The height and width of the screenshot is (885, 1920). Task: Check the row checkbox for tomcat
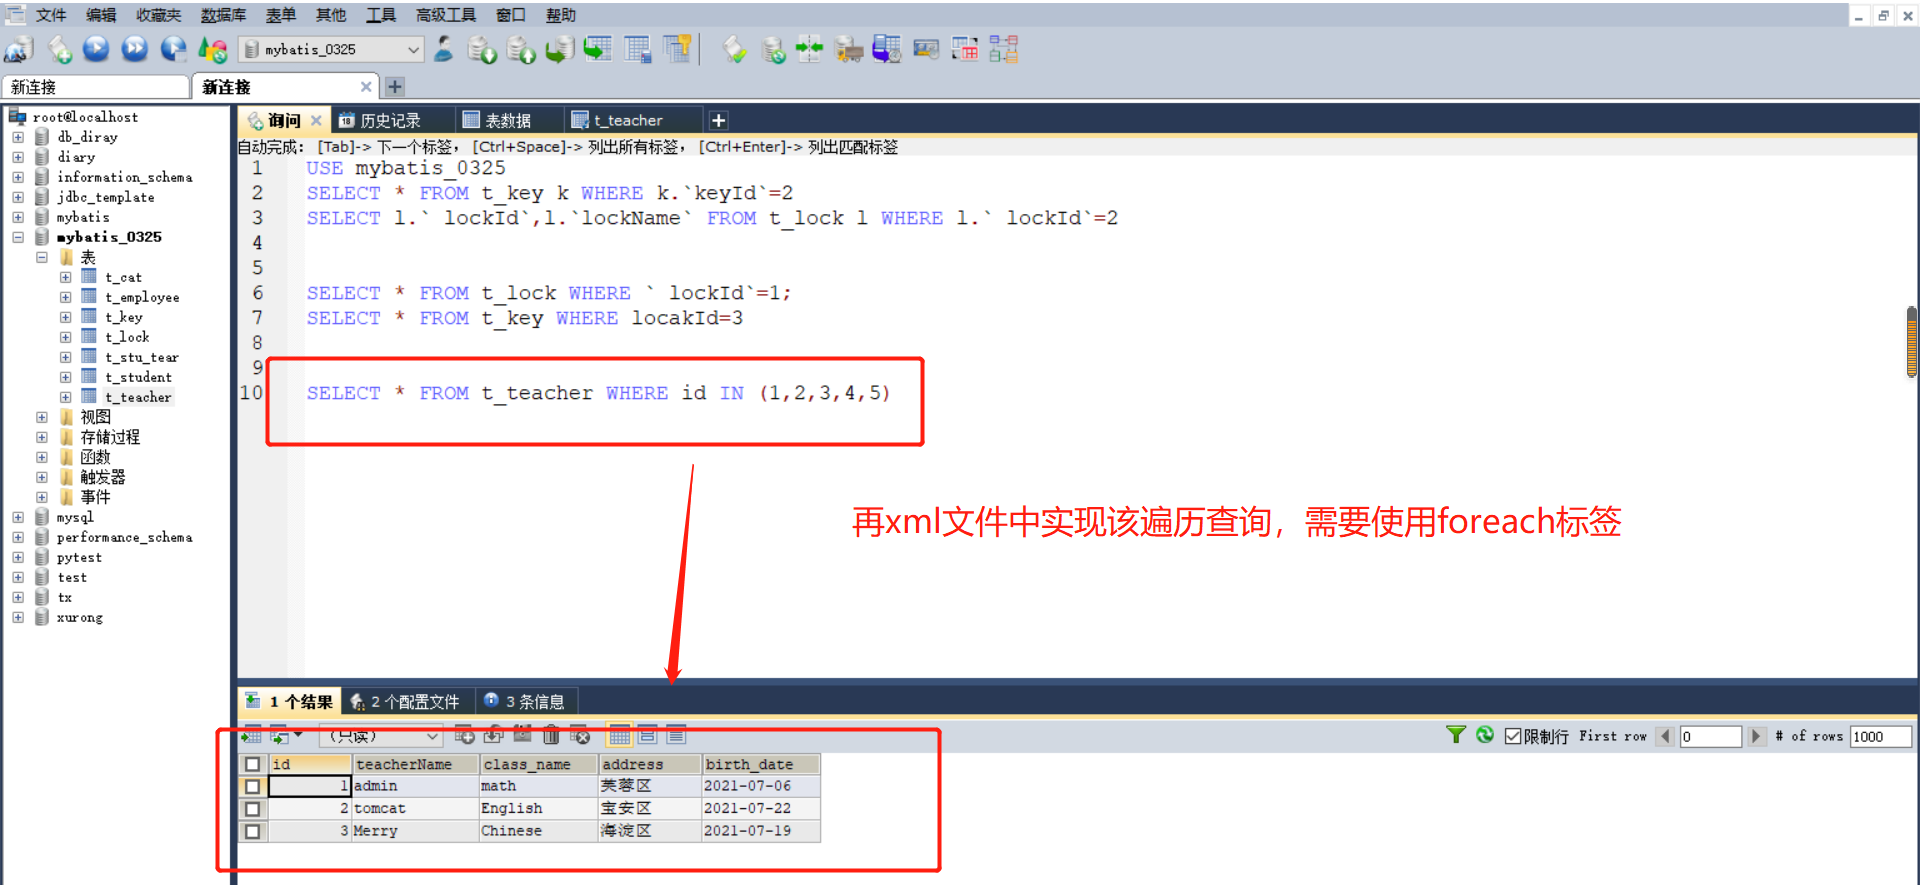coord(253,808)
